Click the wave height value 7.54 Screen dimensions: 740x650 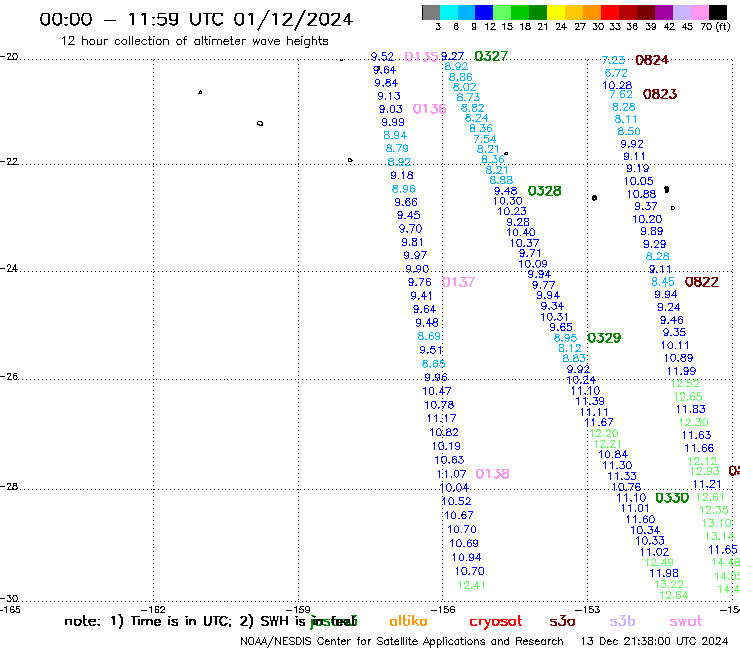pyautogui.click(x=485, y=139)
